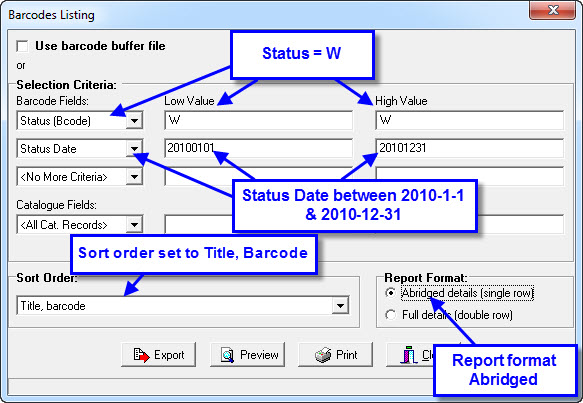Click the Close button's door icon
583x403 pixels.
point(409,355)
